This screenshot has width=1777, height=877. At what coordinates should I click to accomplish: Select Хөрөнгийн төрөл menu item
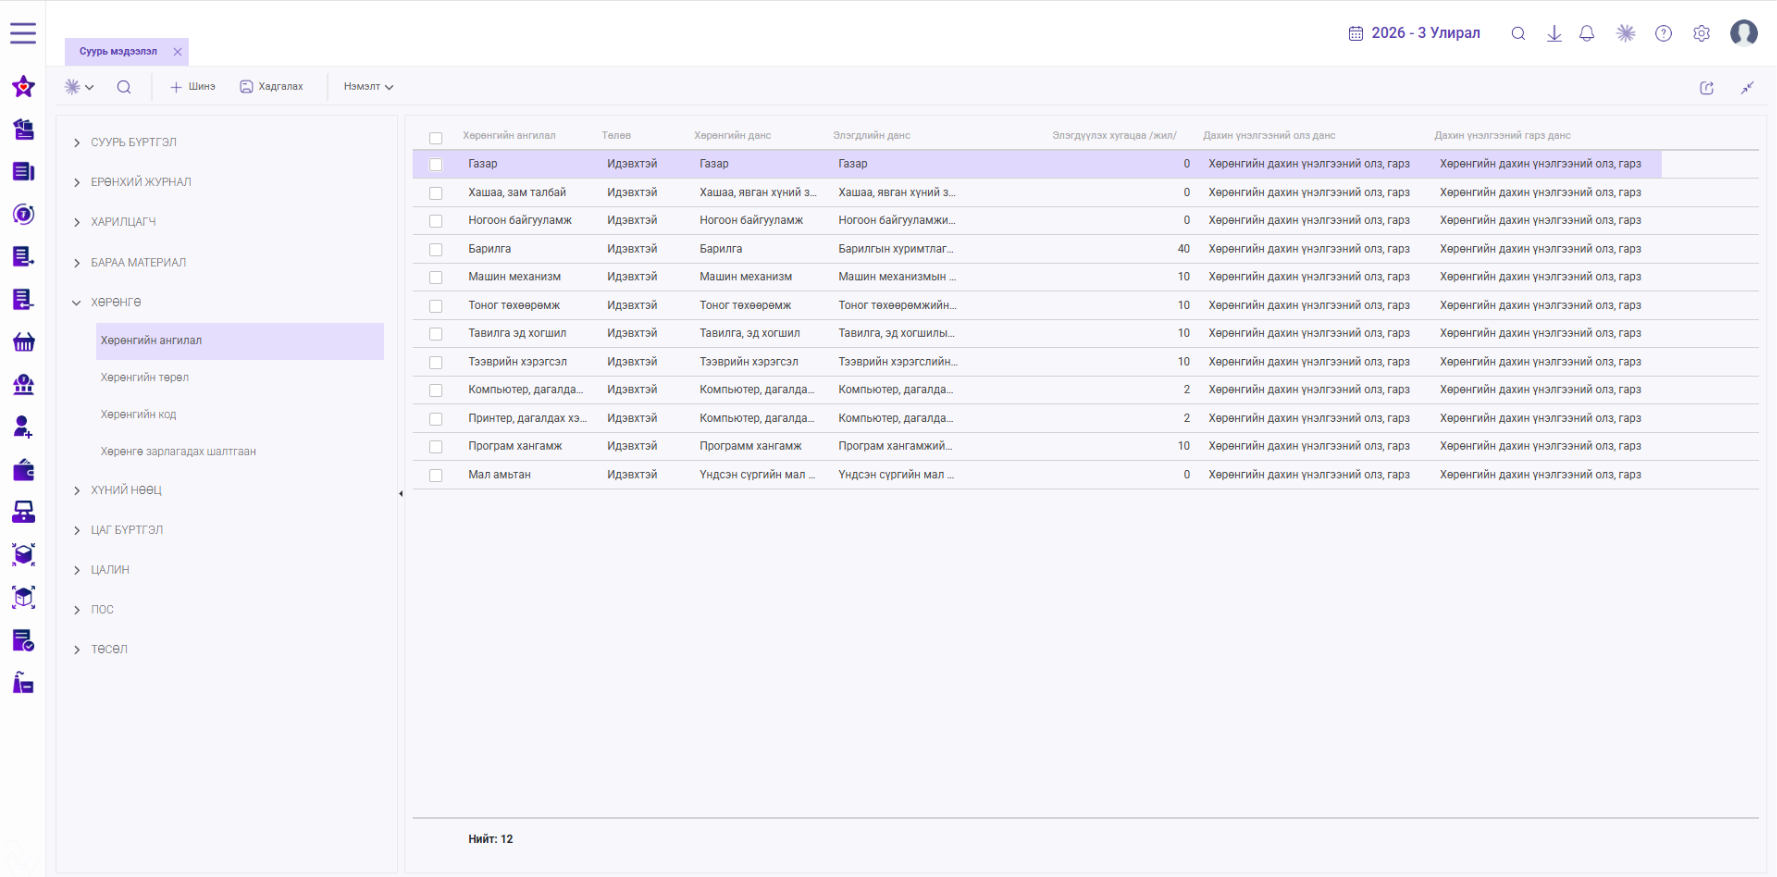145,378
